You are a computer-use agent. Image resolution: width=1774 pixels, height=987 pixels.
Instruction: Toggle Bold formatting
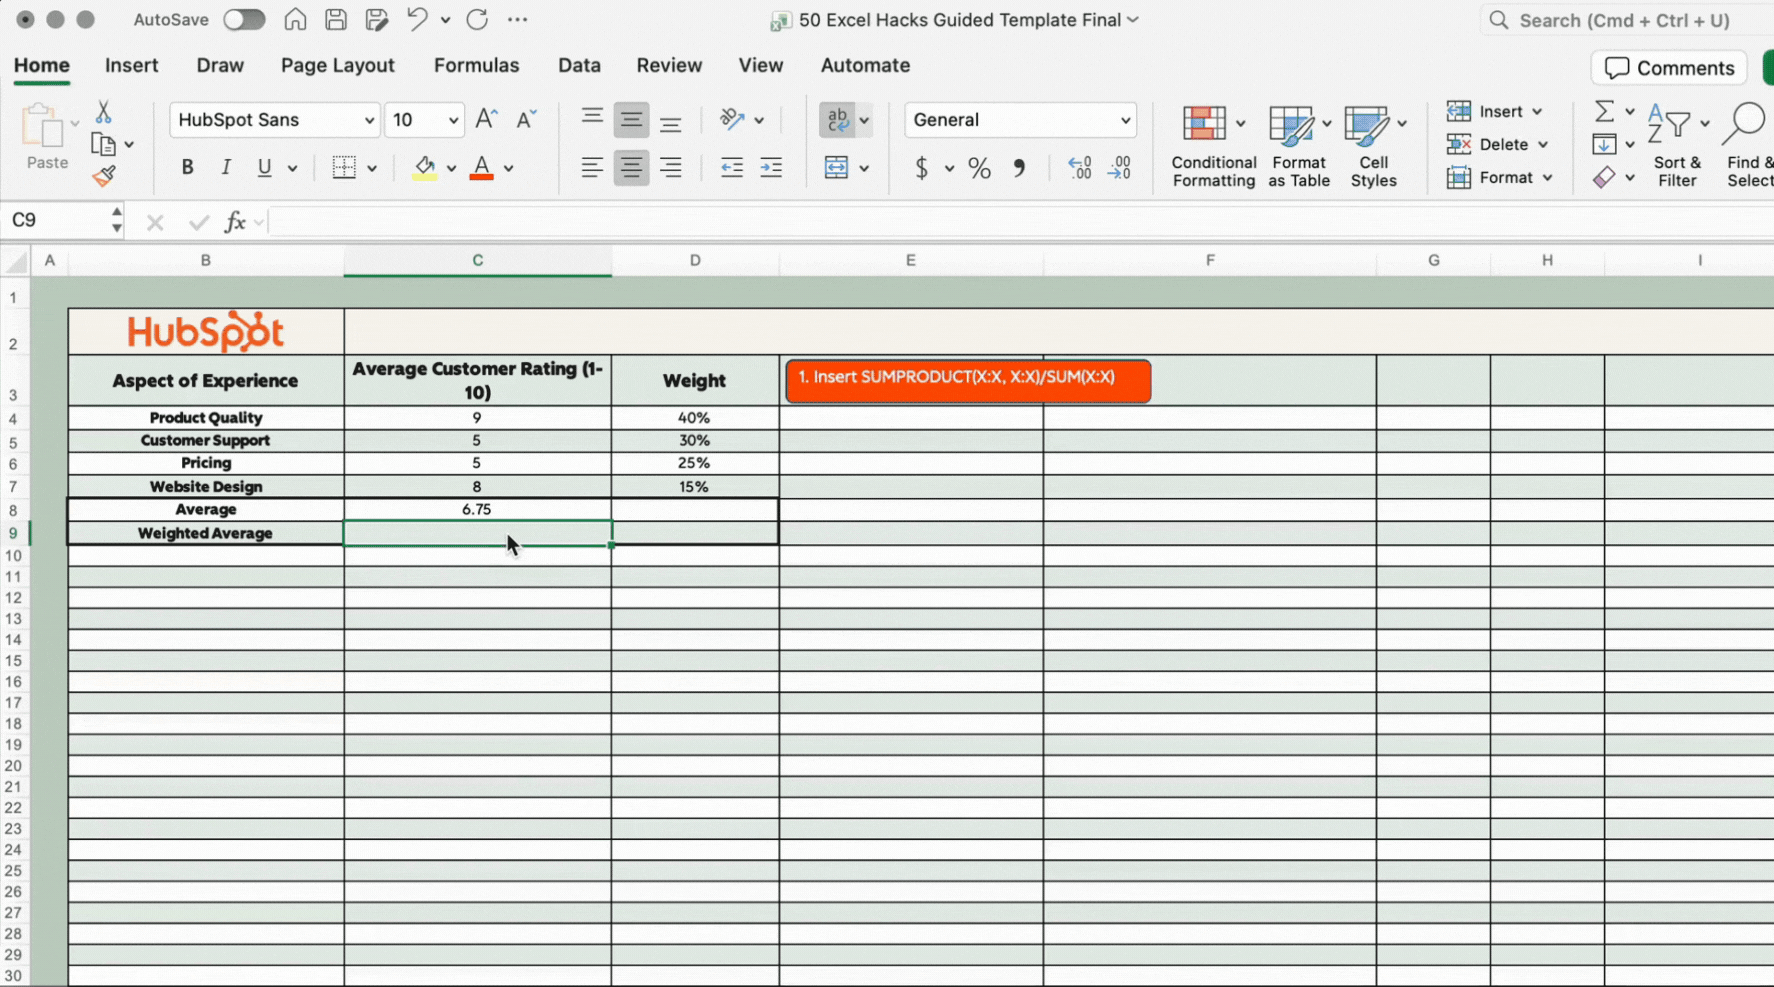point(187,168)
